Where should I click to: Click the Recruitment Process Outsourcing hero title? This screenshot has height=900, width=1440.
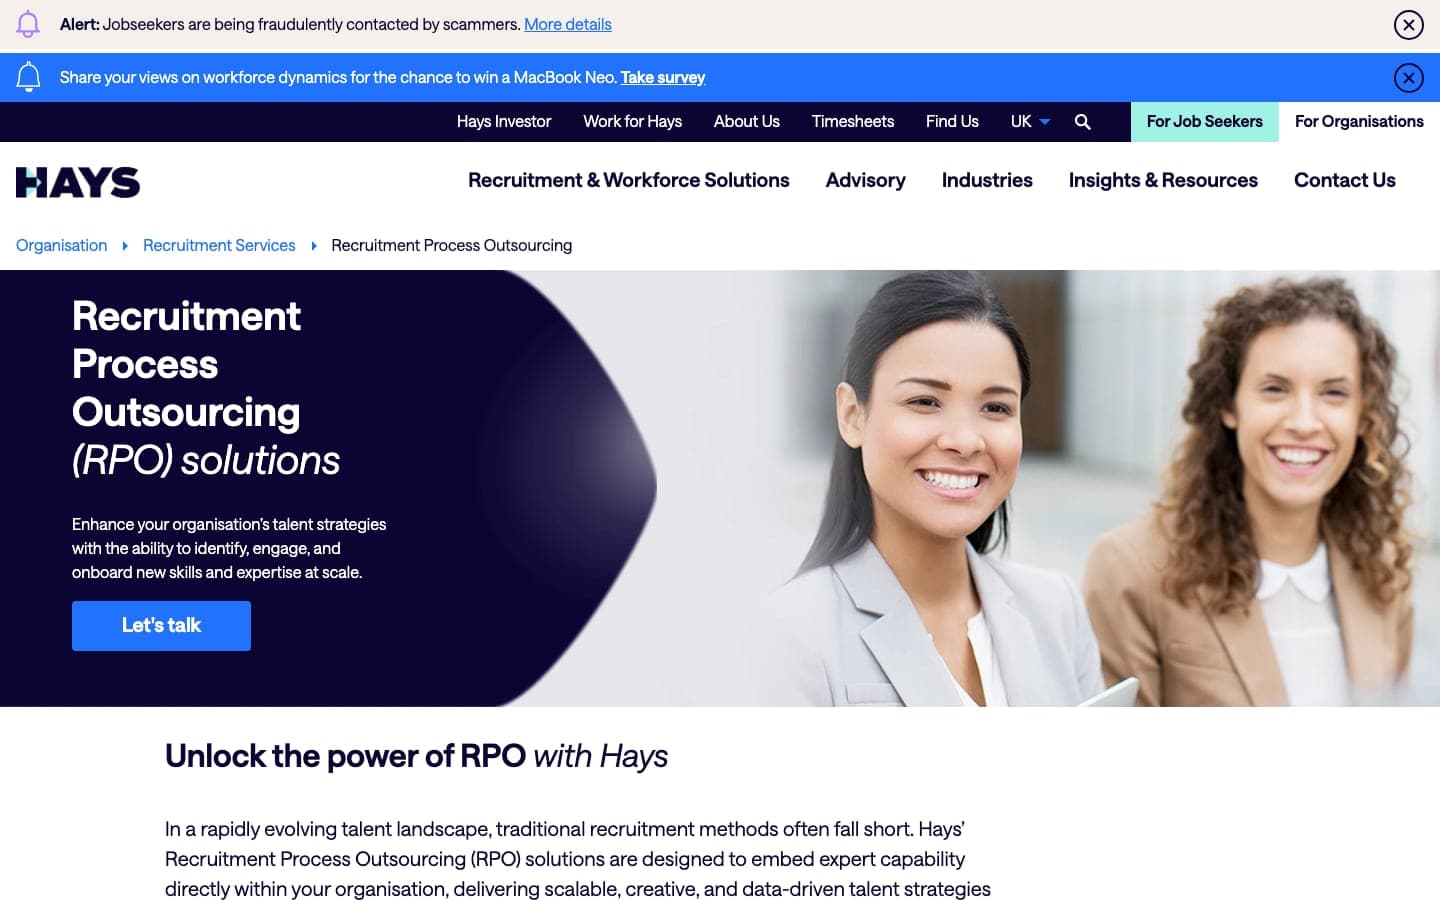point(206,388)
